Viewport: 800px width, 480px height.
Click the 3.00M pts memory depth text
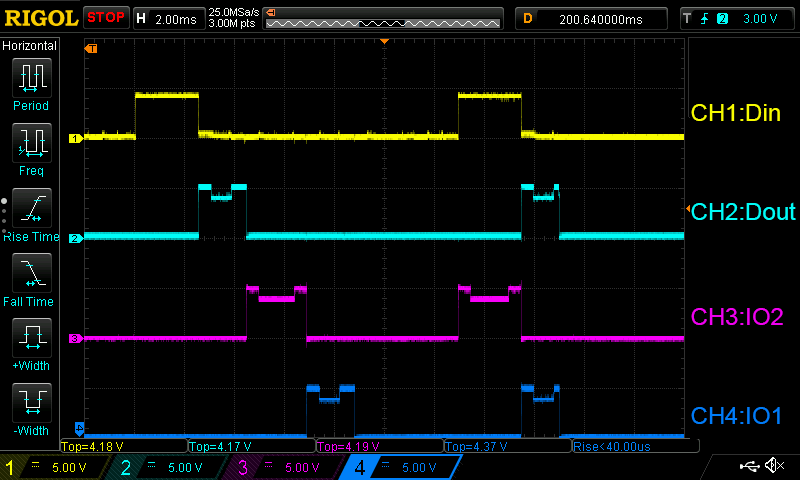point(232,23)
